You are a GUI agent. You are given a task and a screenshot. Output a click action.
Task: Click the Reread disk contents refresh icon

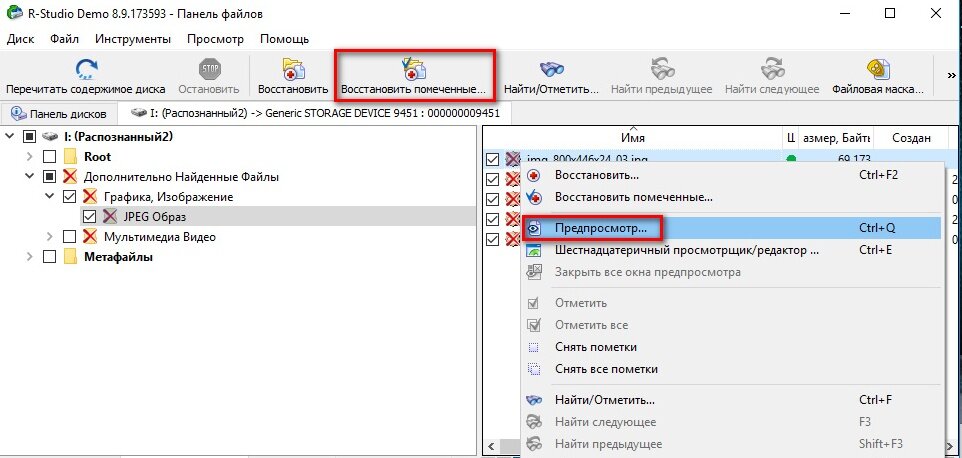(87, 68)
